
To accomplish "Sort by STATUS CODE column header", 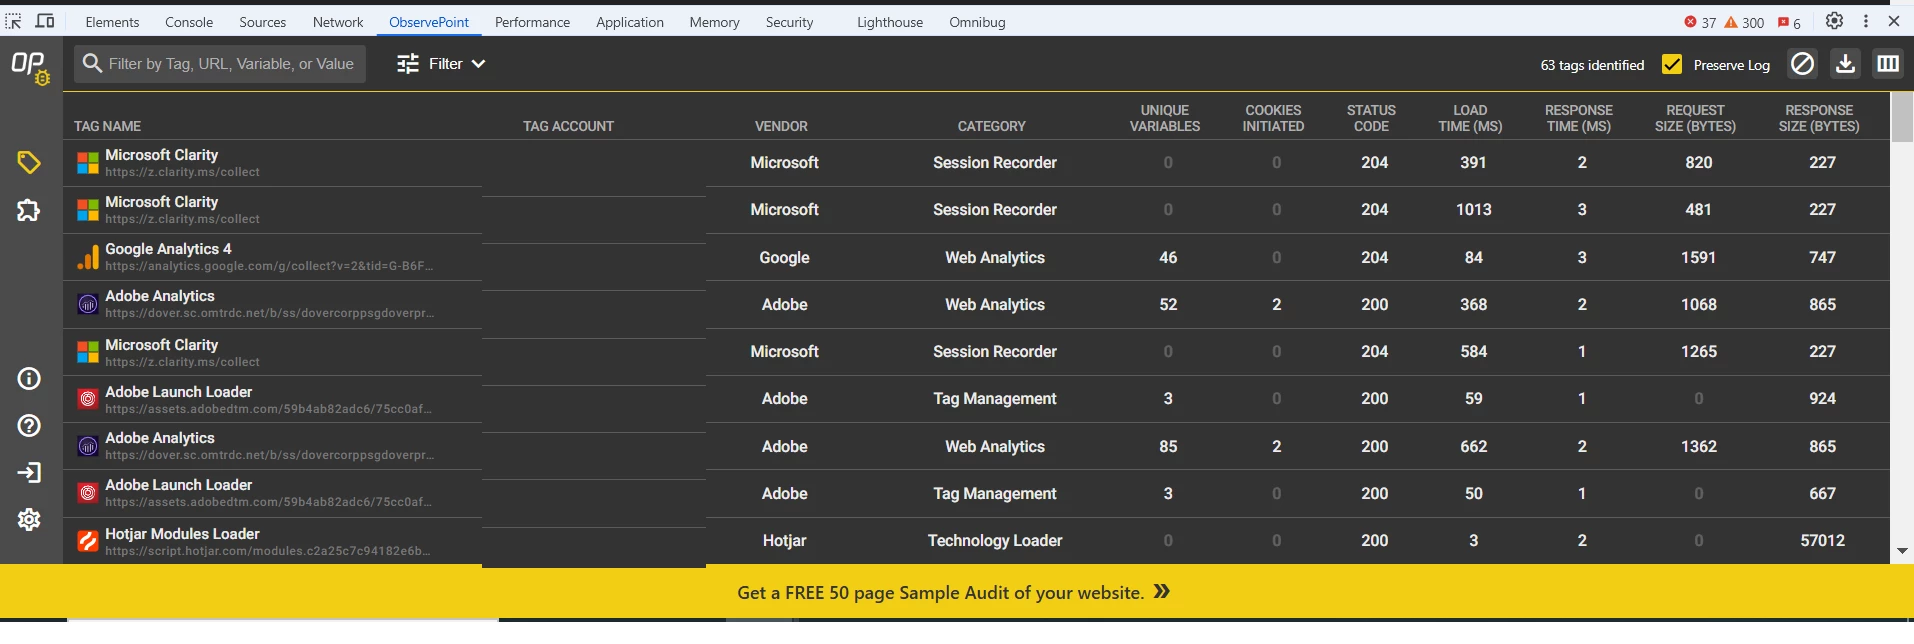I will pos(1371,118).
